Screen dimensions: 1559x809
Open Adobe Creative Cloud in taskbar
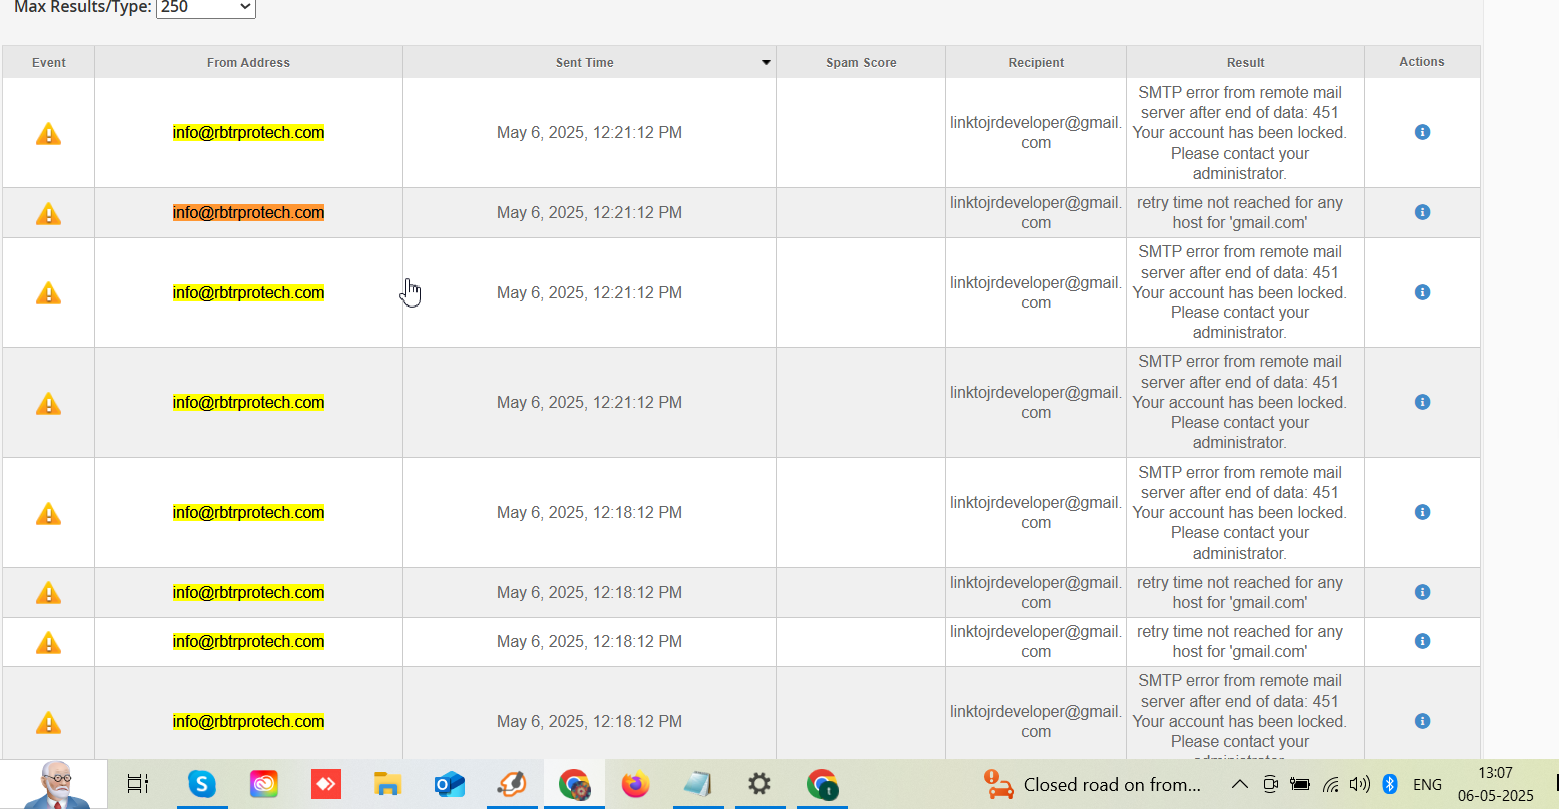[x=264, y=785]
